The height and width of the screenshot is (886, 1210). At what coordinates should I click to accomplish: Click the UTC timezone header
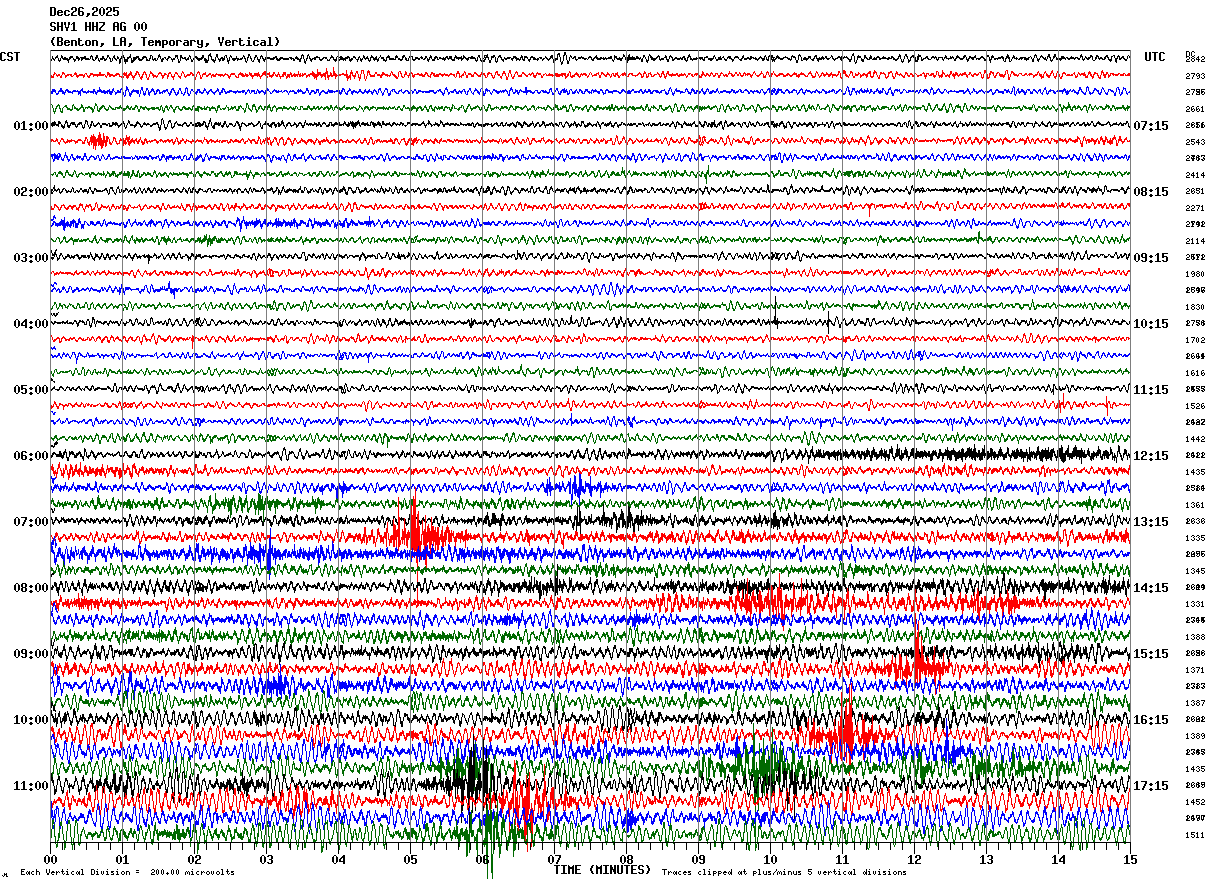(x=1155, y=57)
